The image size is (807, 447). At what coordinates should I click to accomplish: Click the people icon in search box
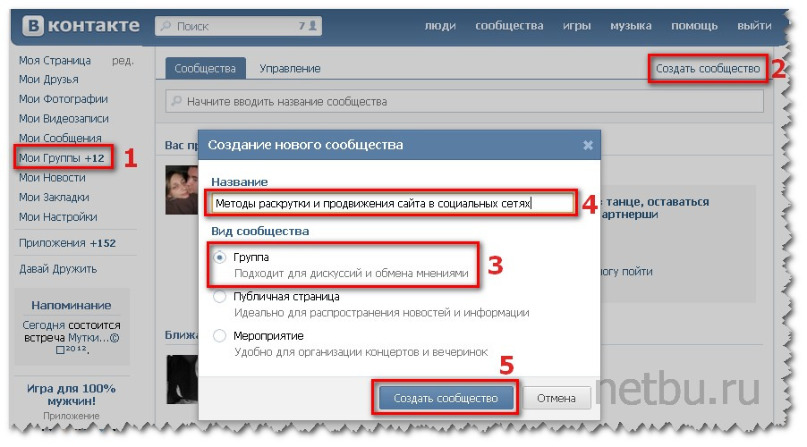(x=312, y=25)
